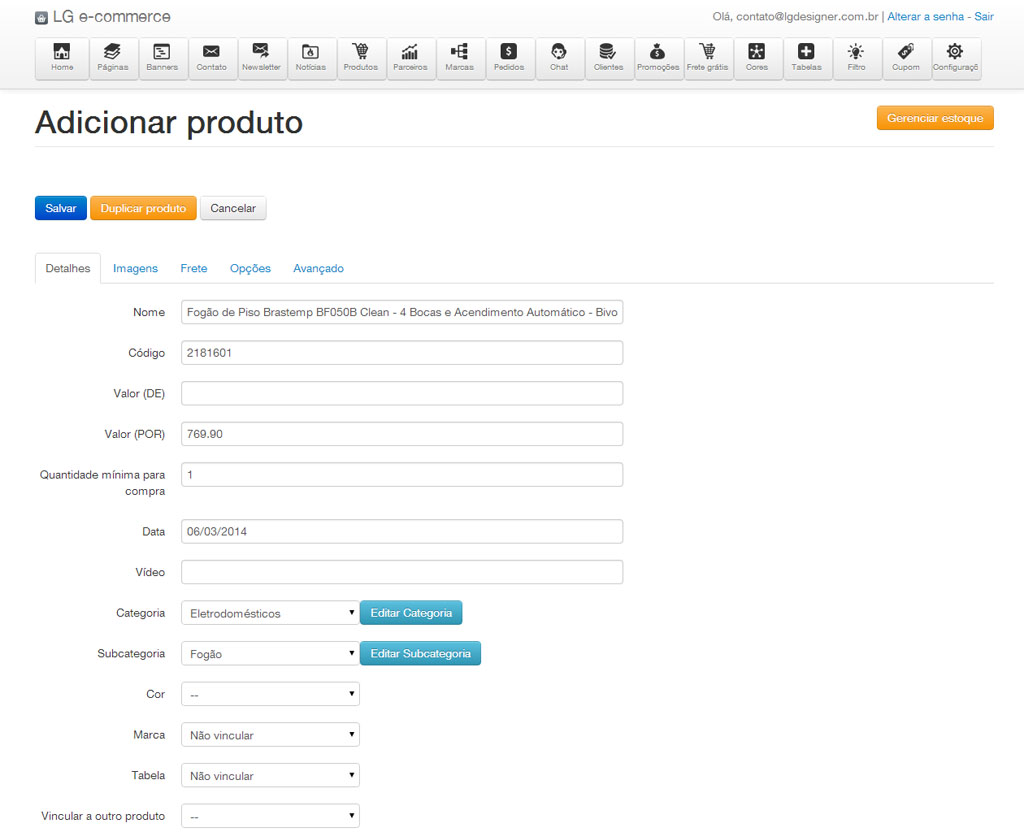Switch to the Frete tab
The height and width of the screenshot is (832, 1024).
[194, 268]
